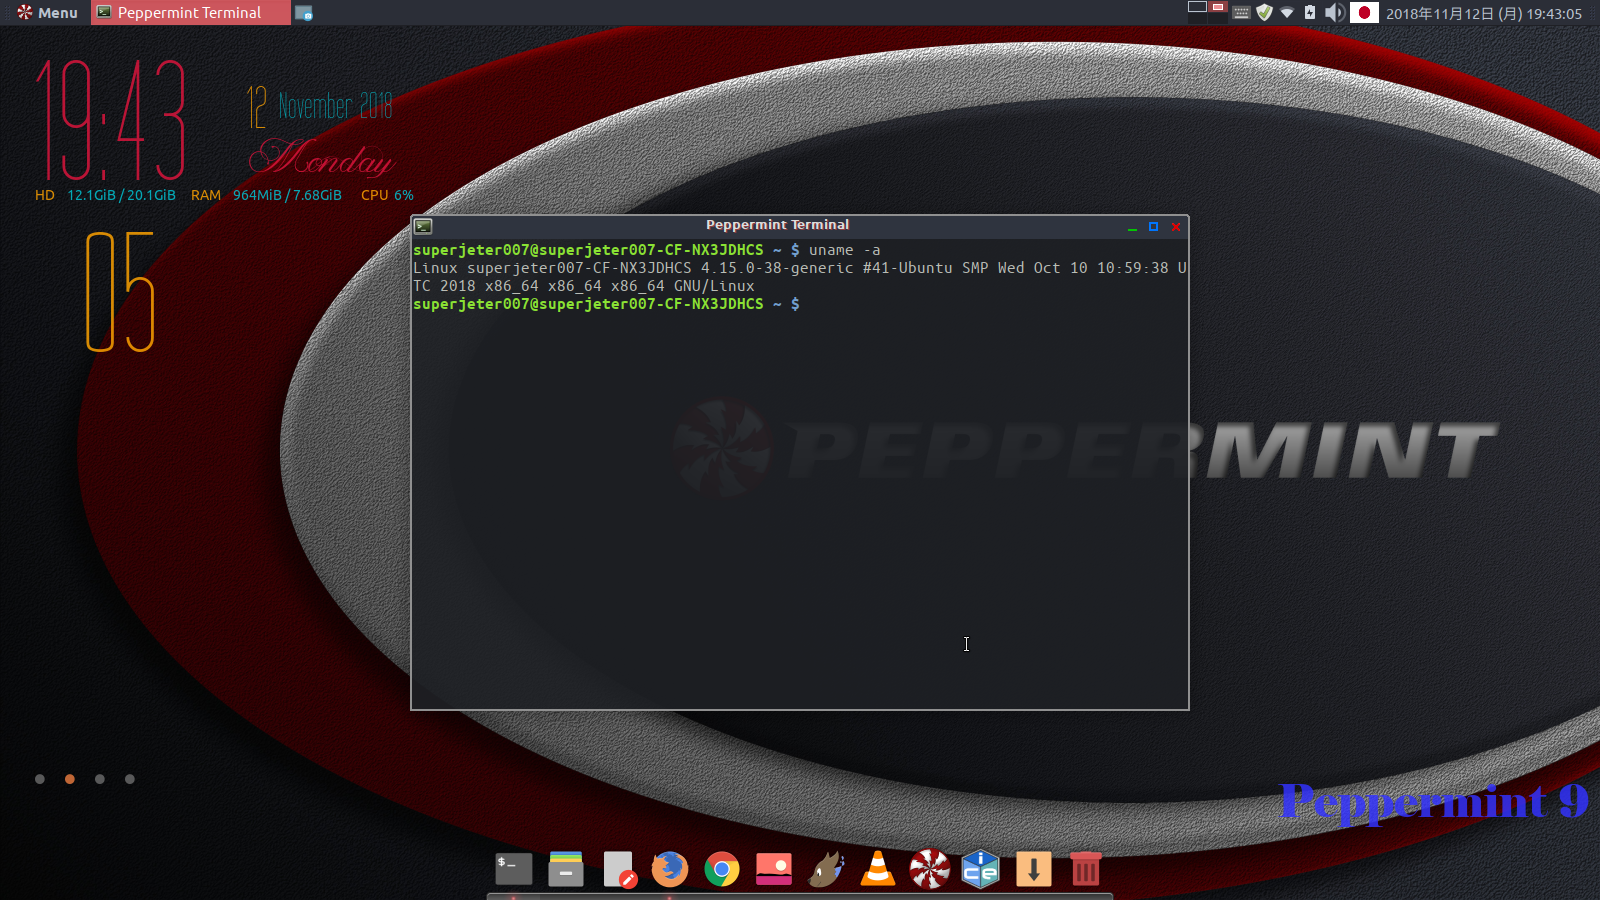Click the '#41-Ubuntu' text in terminal output
The image size is (1600, 900).
[x=908, y=268]
